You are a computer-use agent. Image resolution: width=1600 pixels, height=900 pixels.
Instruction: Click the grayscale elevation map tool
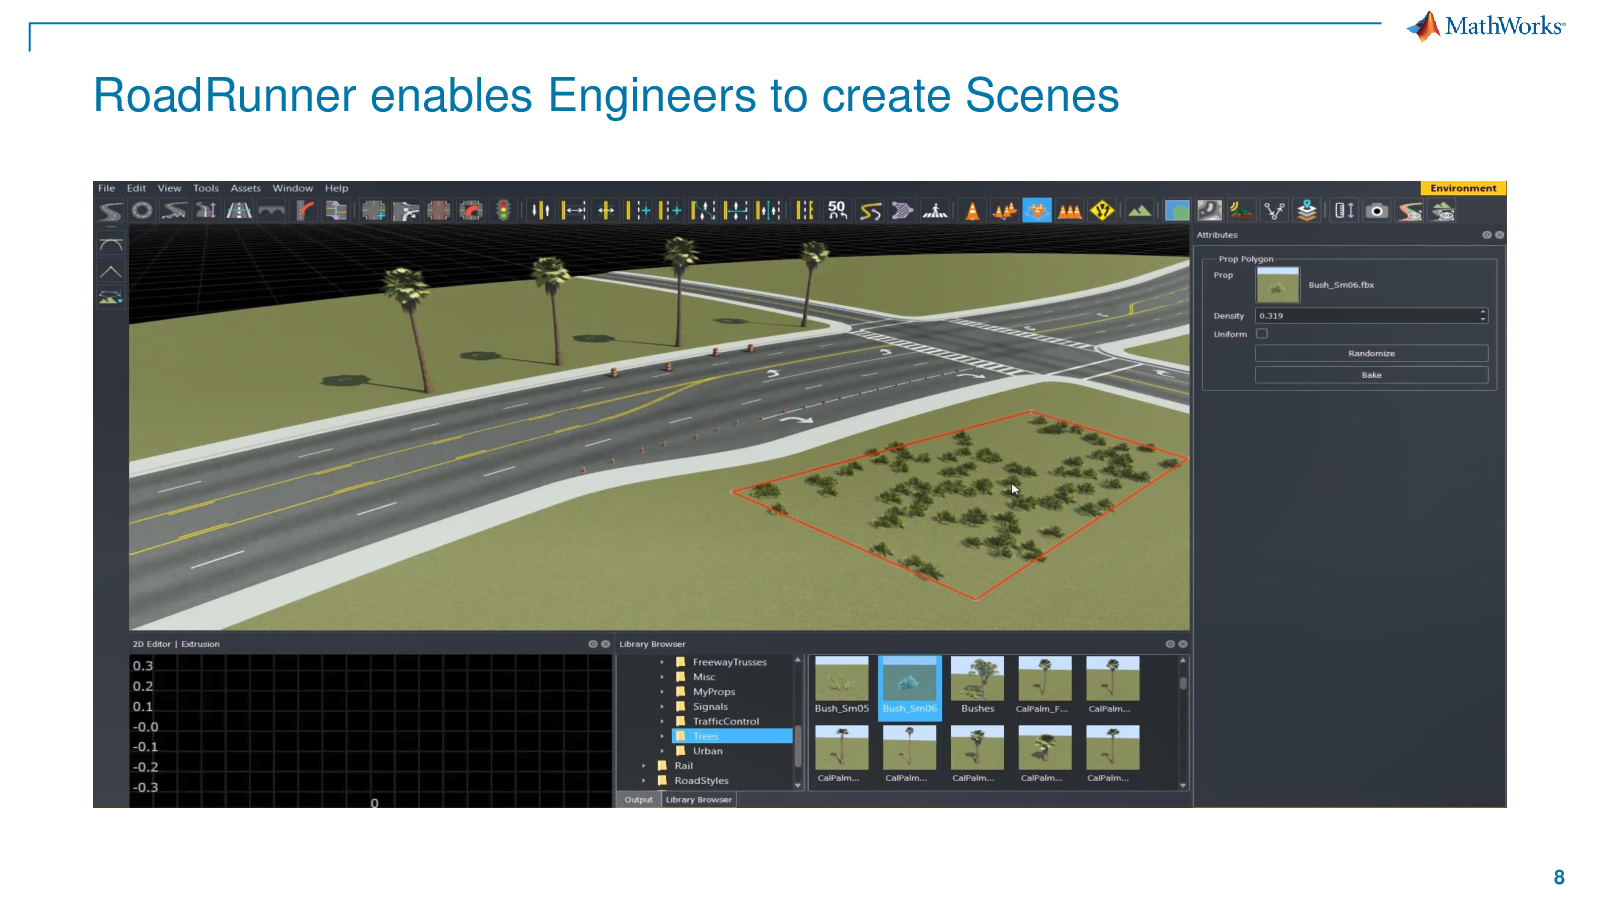click(x=1210, y=211)
